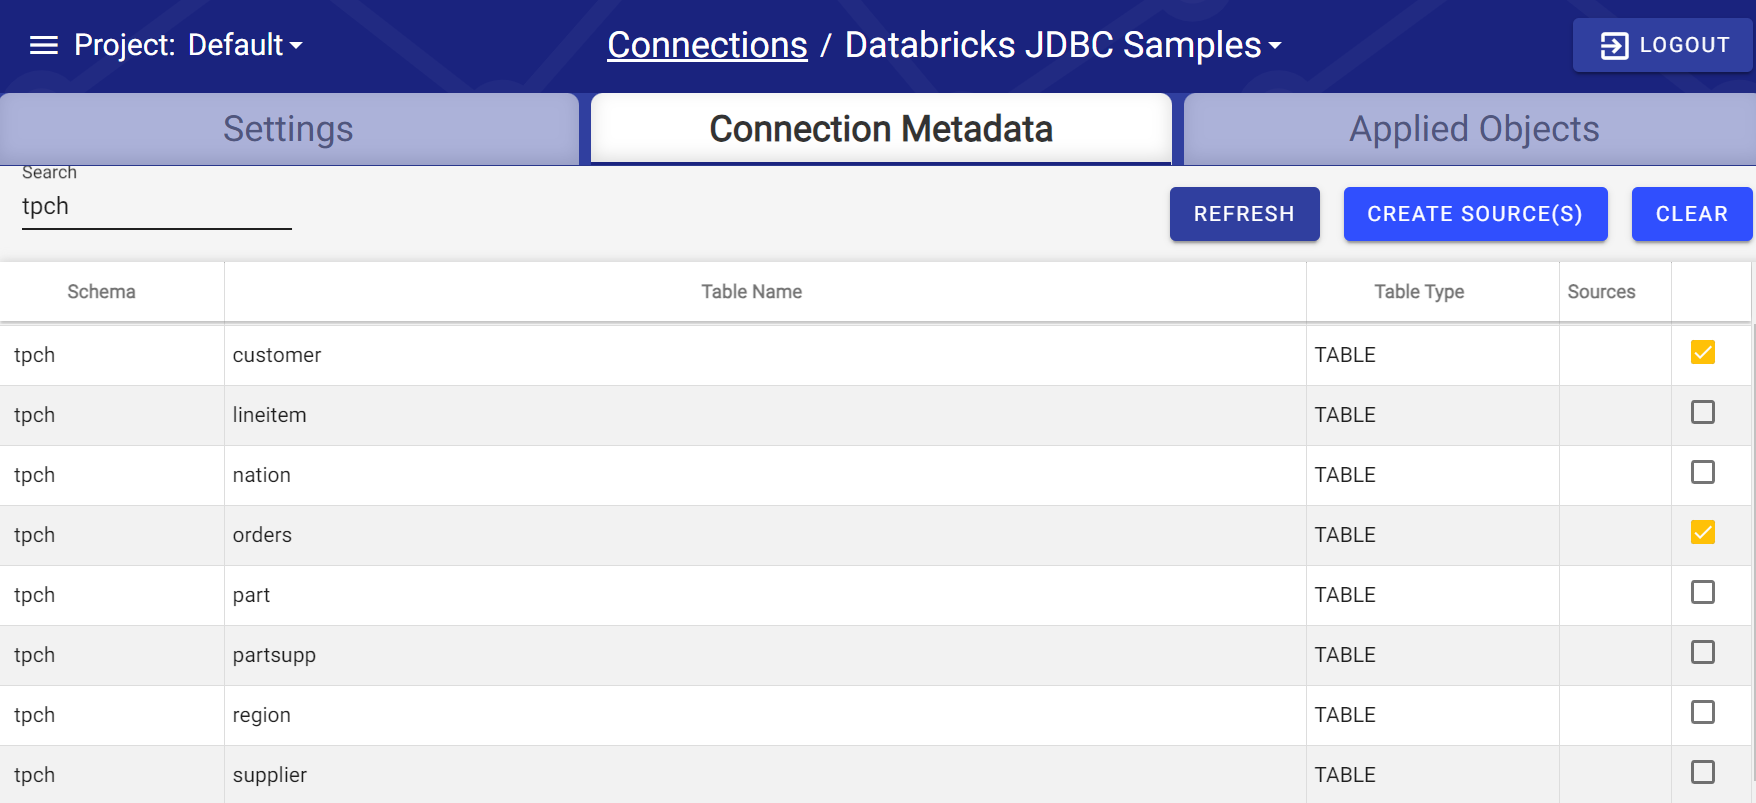Viewport: 1756px width, 803px height.
Task: Uncheck the orders table checkbox
Action: [x=1703, y=533]
